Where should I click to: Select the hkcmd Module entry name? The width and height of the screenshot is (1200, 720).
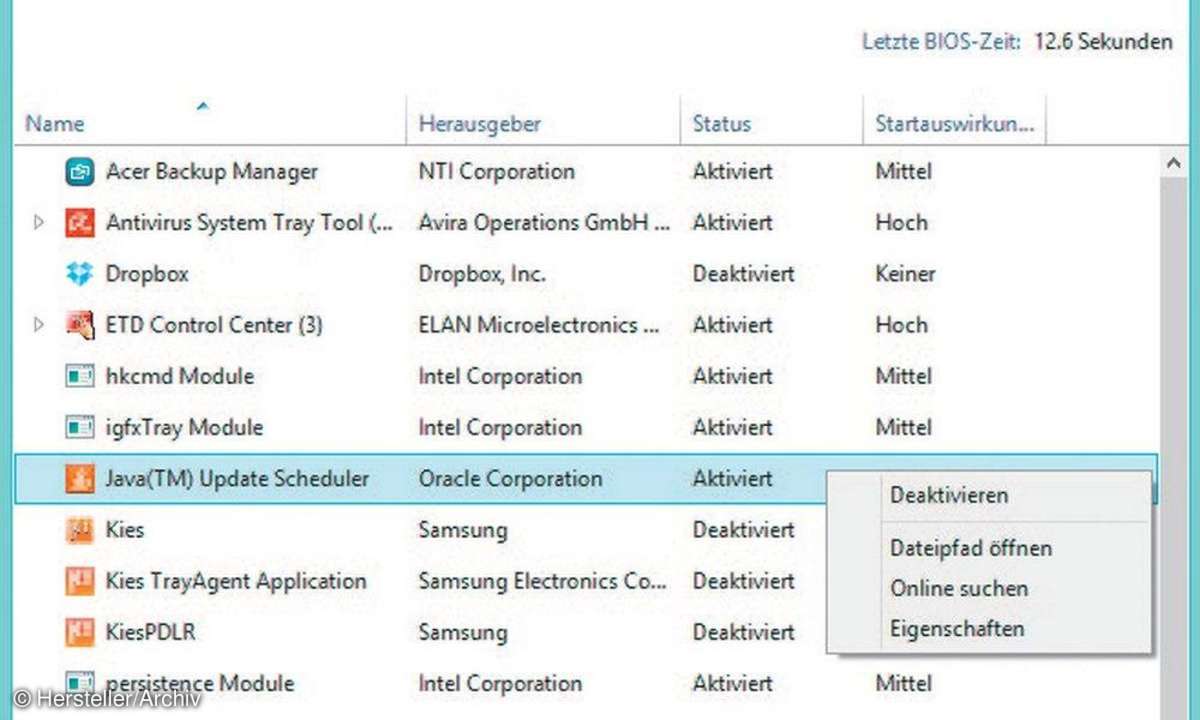(x=180, y=377)
